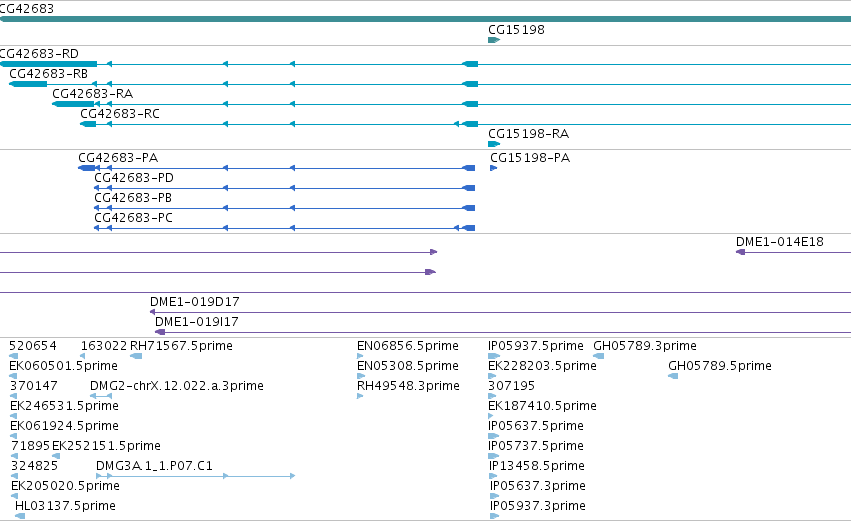Select the CG42683-RB transcript label
The height and width of the screenshot is (521, 851).
[48, 74]
